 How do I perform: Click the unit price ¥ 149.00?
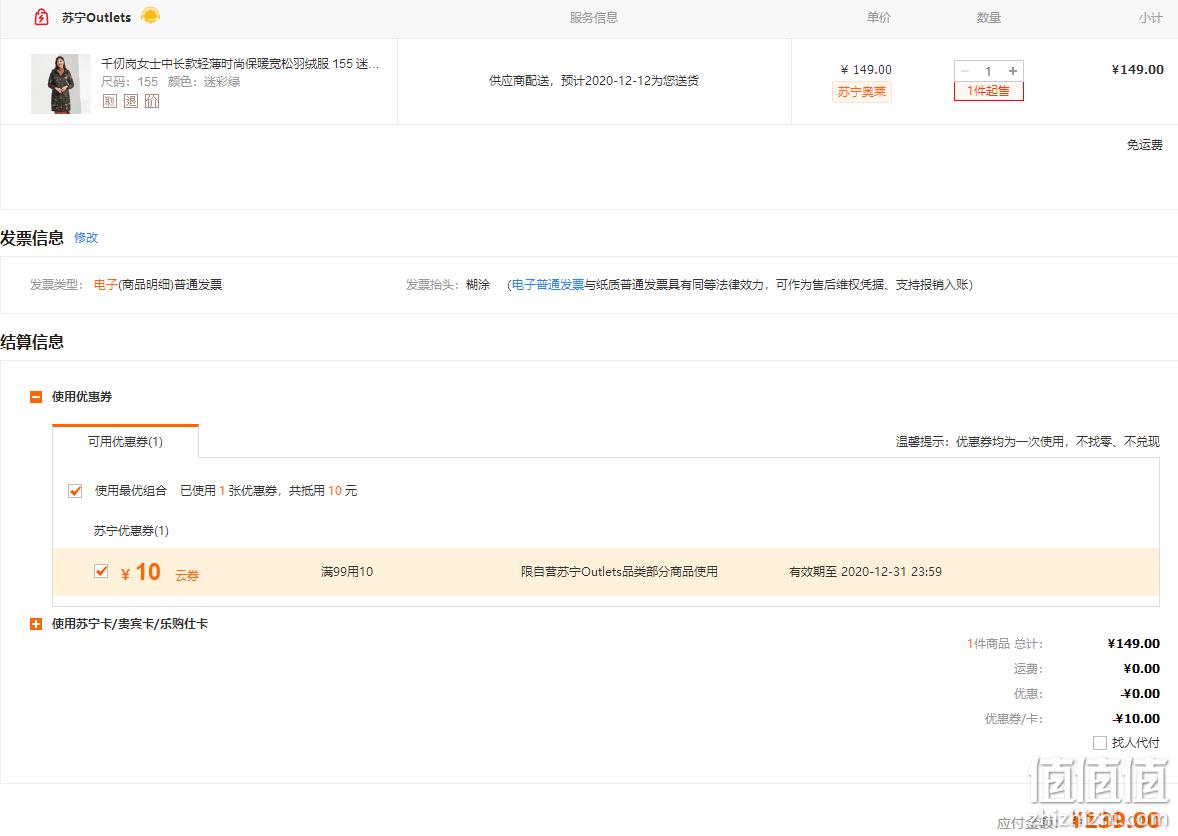tap(865, 69)
